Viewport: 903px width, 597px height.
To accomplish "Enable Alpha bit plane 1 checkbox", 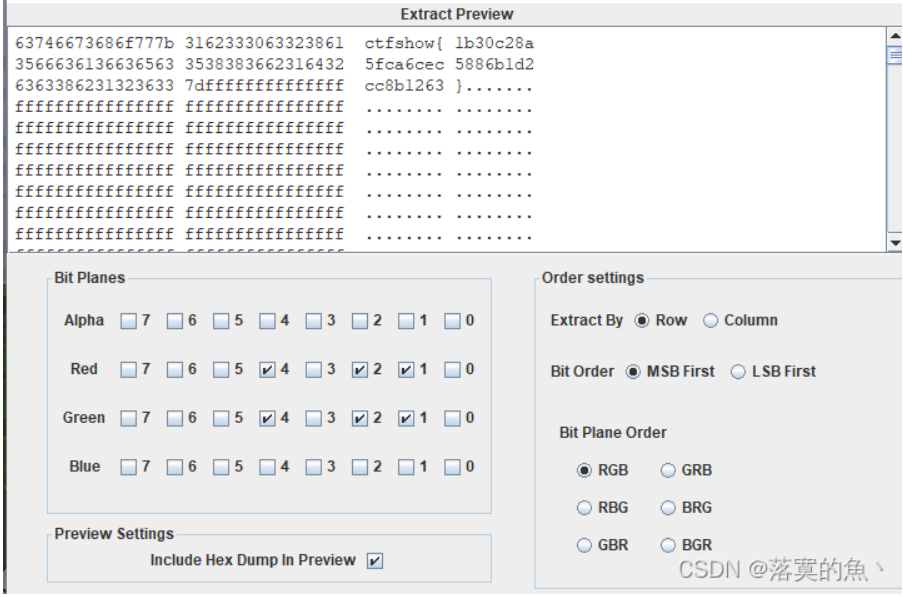I will (x=406, y=321).
